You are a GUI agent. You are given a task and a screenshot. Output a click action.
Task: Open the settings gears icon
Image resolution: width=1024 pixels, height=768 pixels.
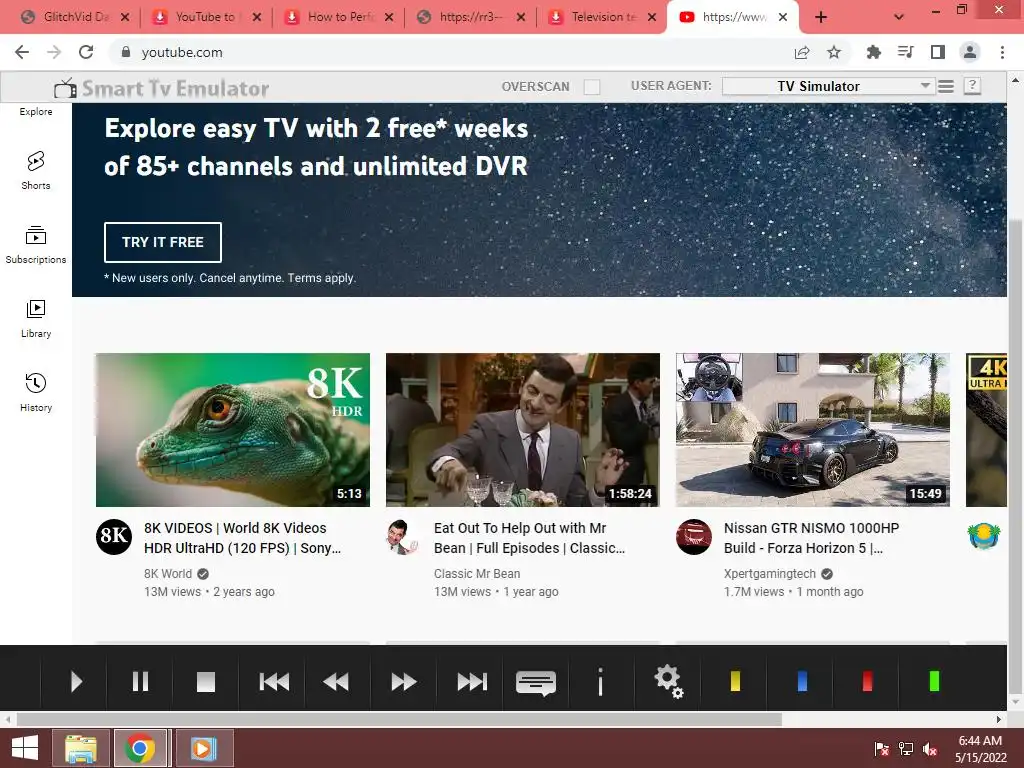[669, 681]
